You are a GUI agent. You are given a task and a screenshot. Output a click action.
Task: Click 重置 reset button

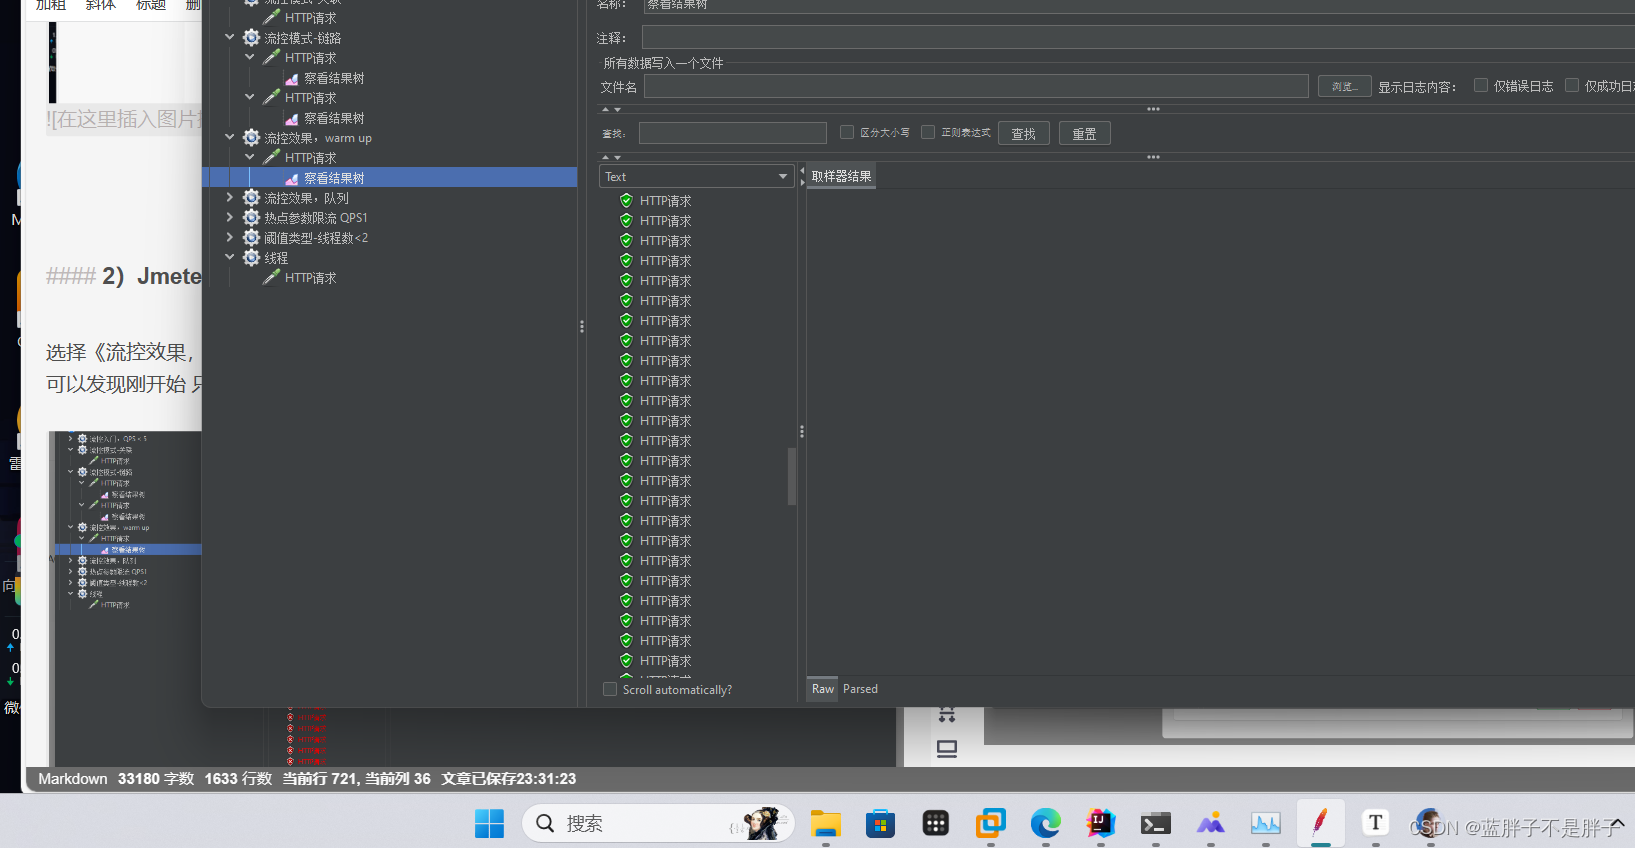point(1085,133)
